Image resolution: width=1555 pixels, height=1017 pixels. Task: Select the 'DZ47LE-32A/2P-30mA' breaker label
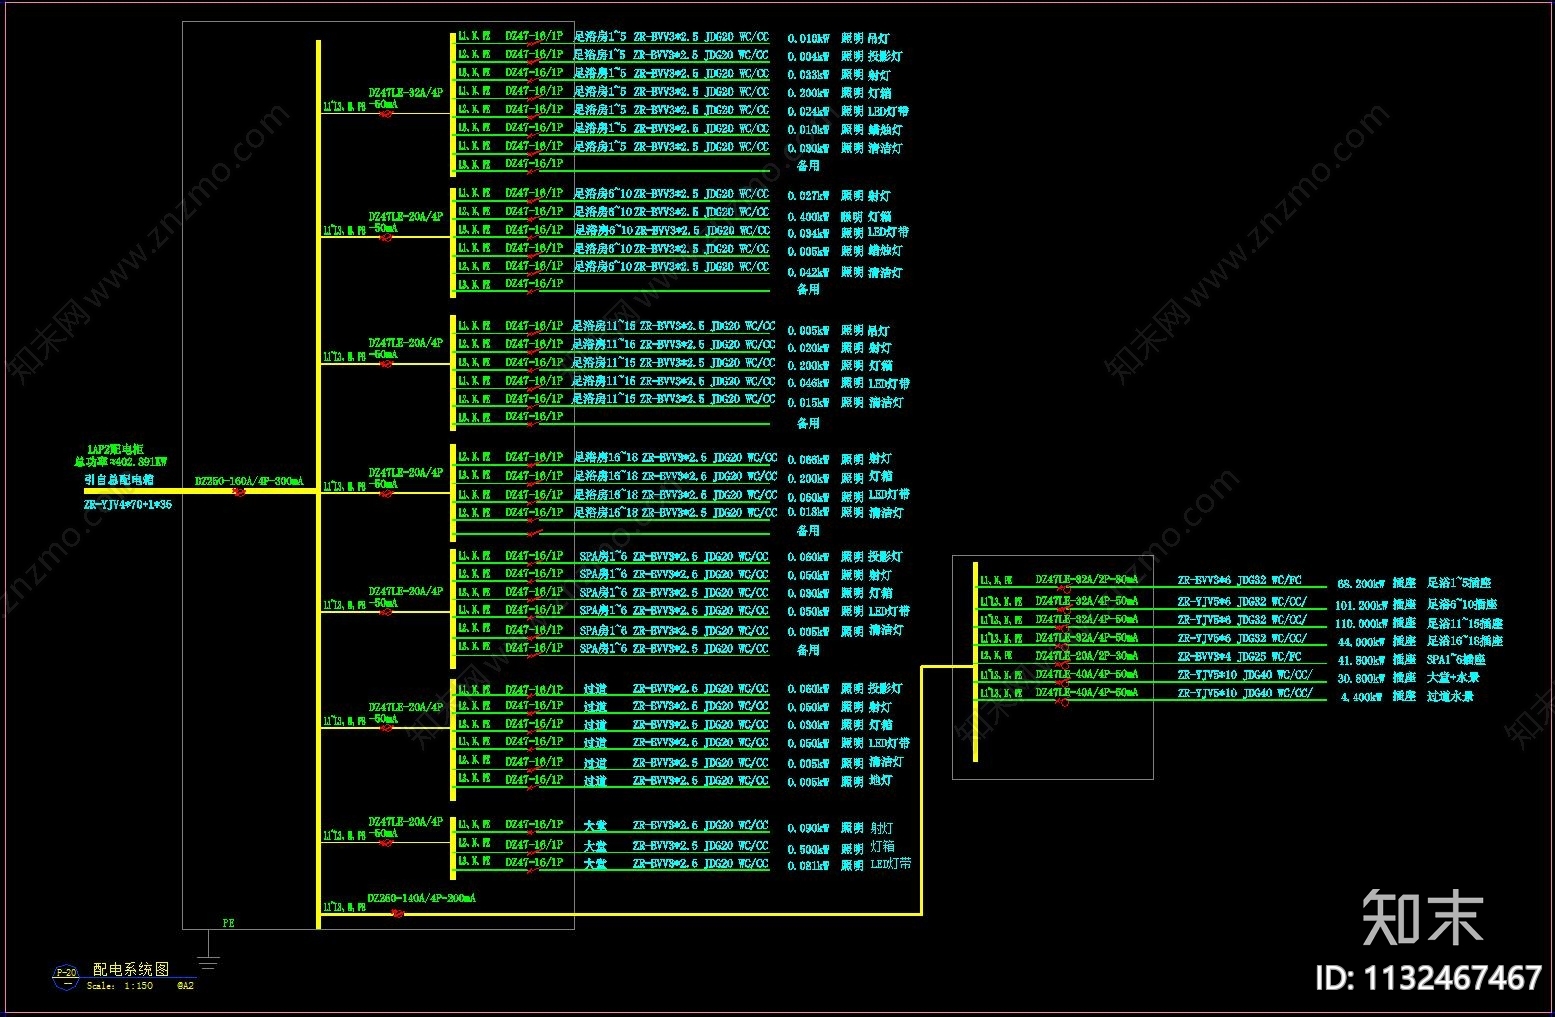1086,580
